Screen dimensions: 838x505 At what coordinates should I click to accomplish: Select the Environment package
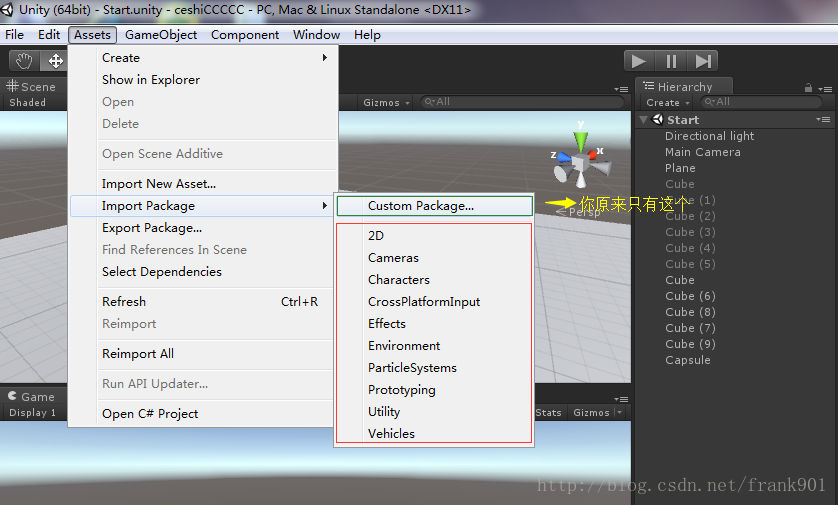point(434,346)
